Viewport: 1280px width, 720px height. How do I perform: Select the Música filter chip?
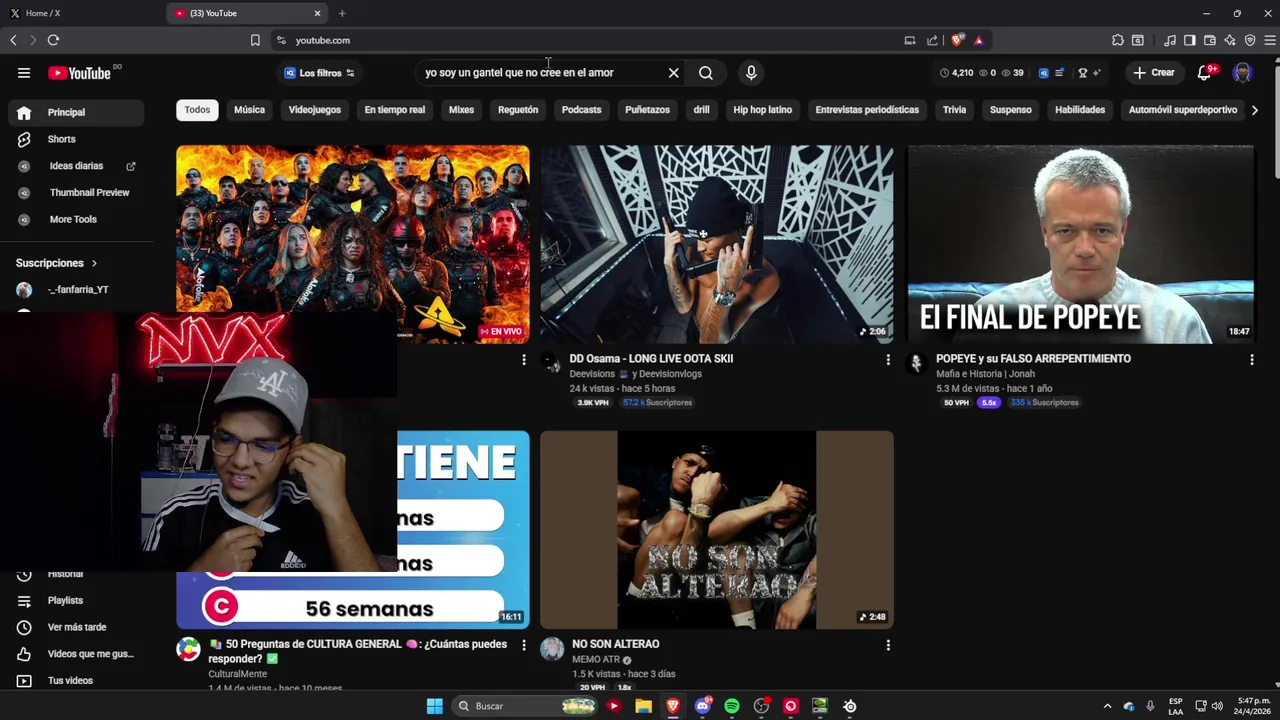coord(249,110)
